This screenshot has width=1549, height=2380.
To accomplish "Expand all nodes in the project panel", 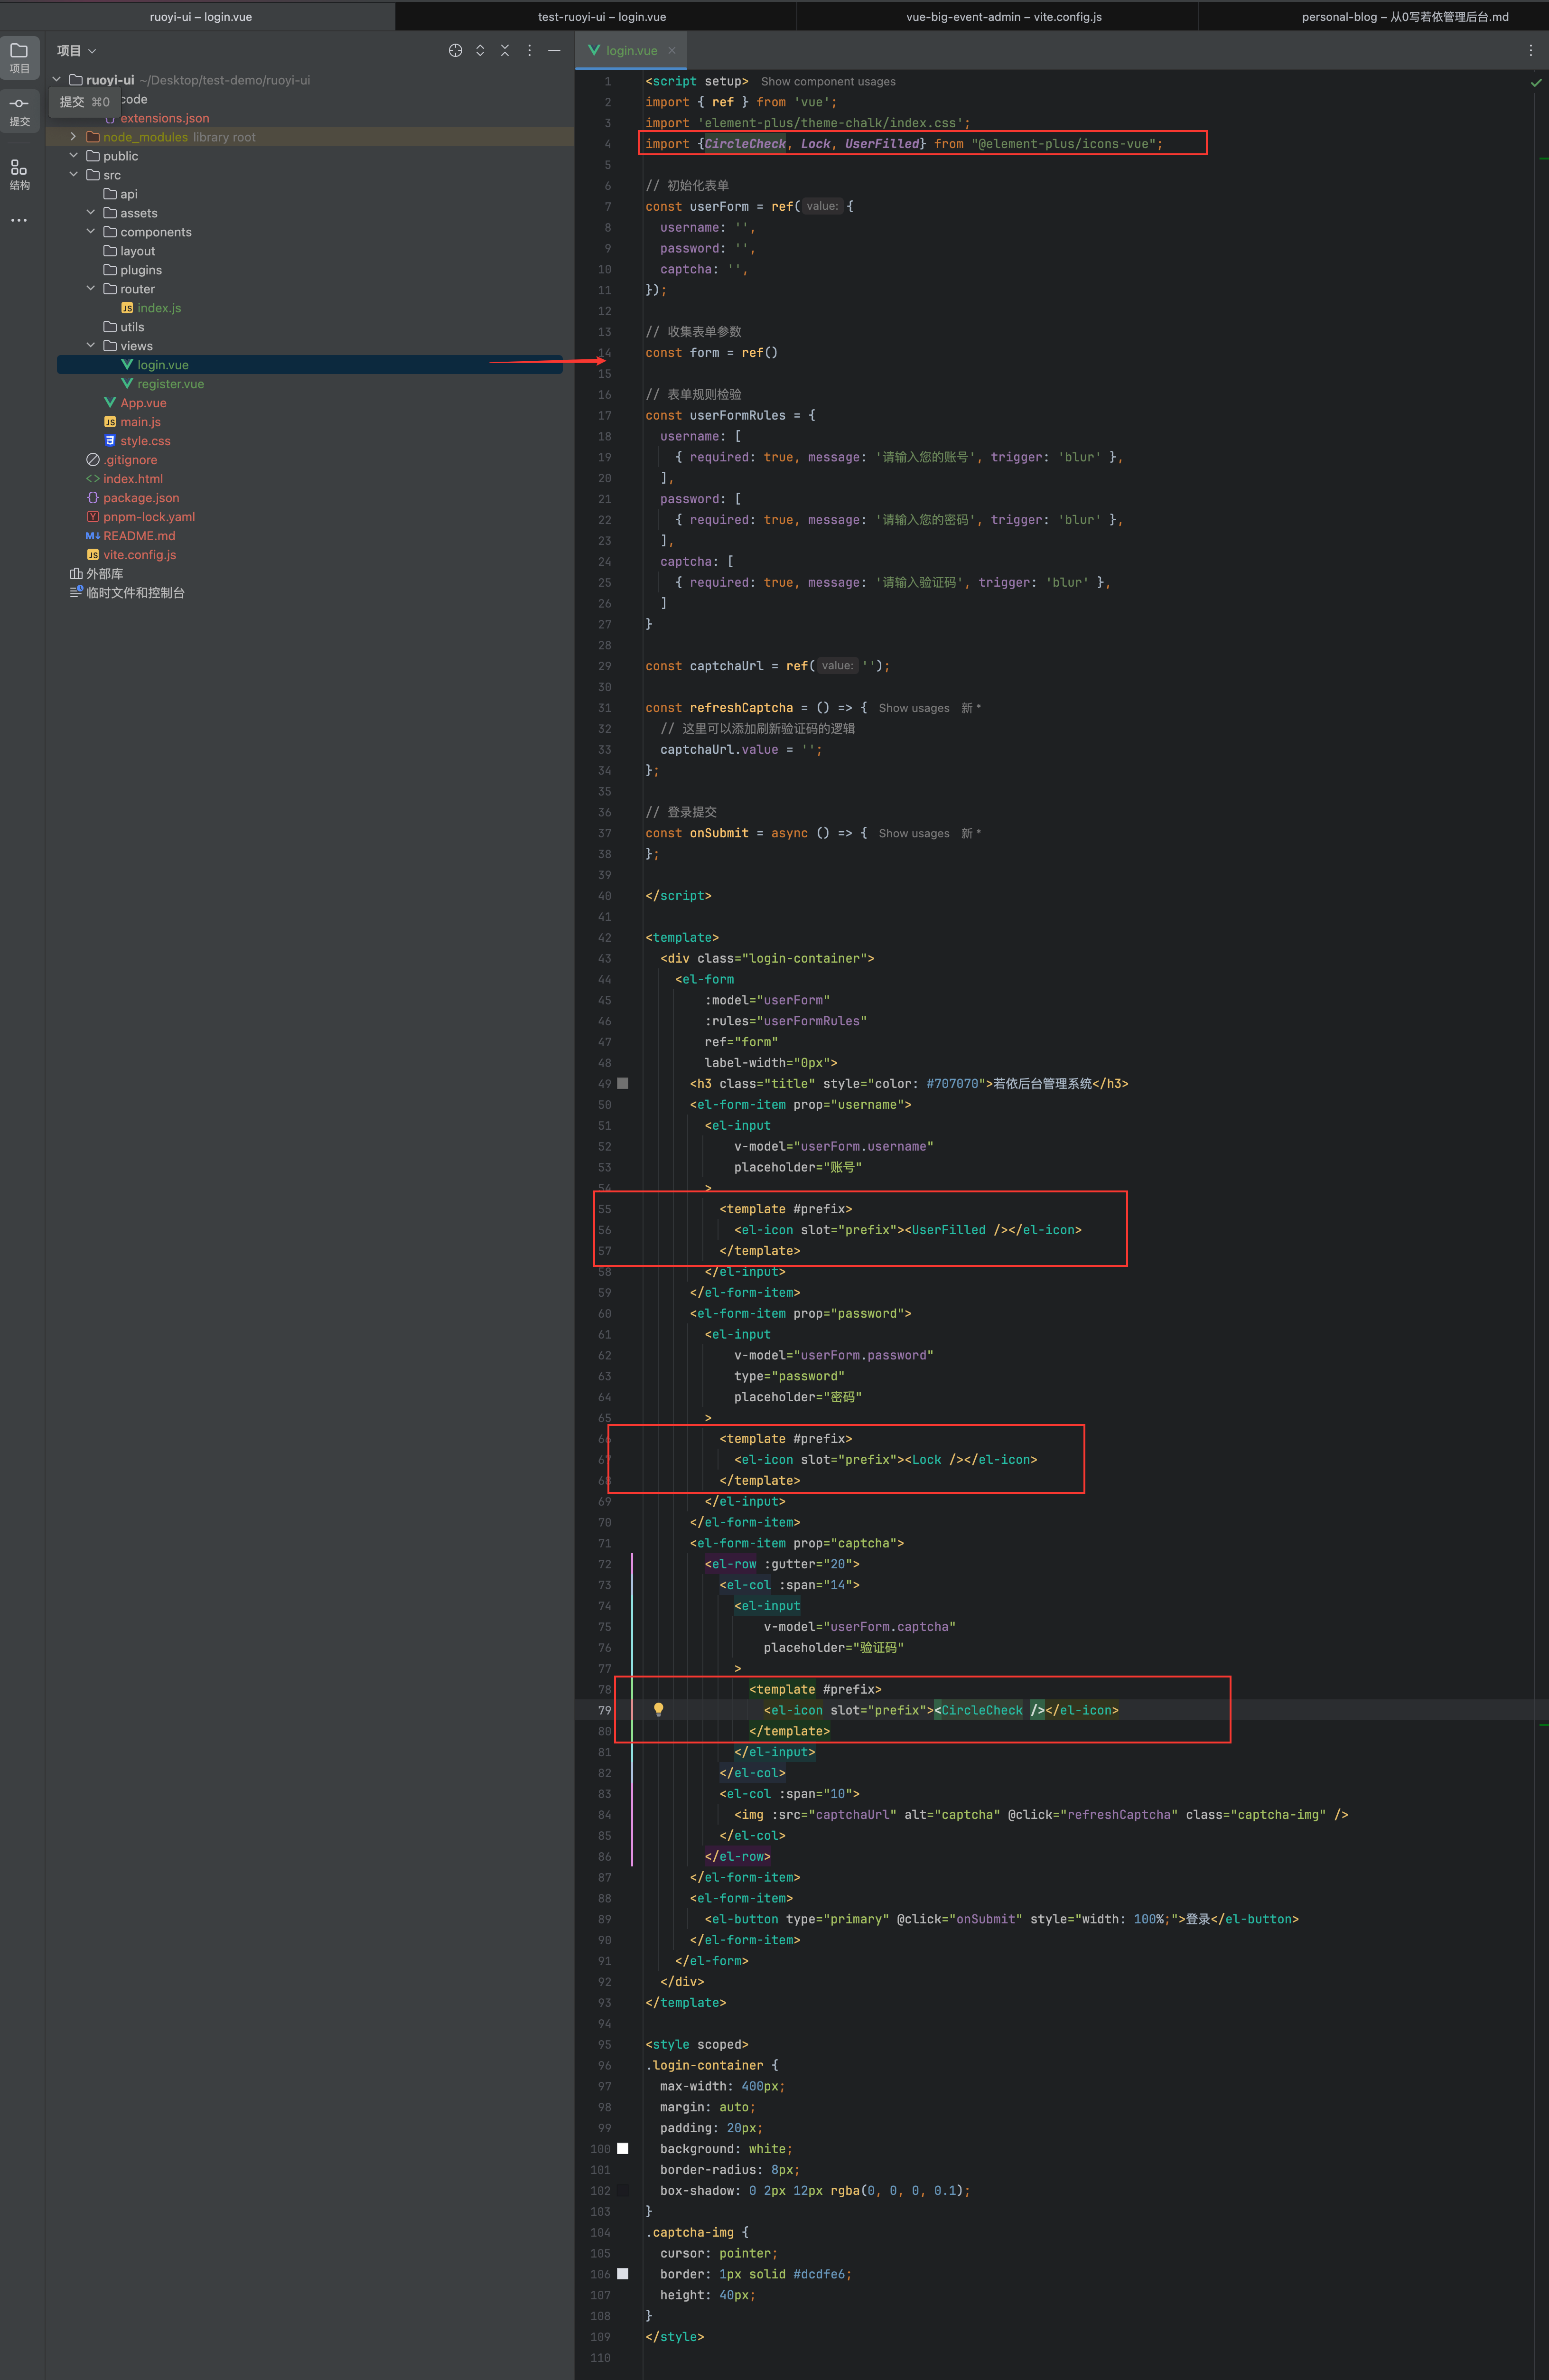I will click(x=480, y=50).
